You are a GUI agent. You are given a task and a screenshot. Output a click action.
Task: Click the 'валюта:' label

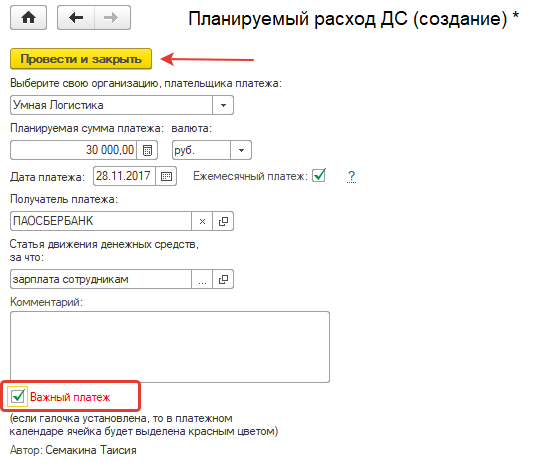[x=192, y=129]
